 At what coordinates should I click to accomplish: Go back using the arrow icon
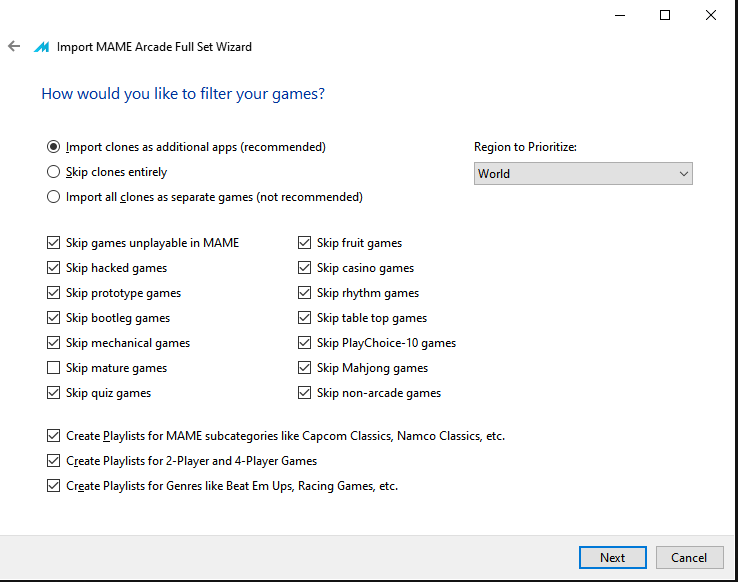tap(14, 46)
